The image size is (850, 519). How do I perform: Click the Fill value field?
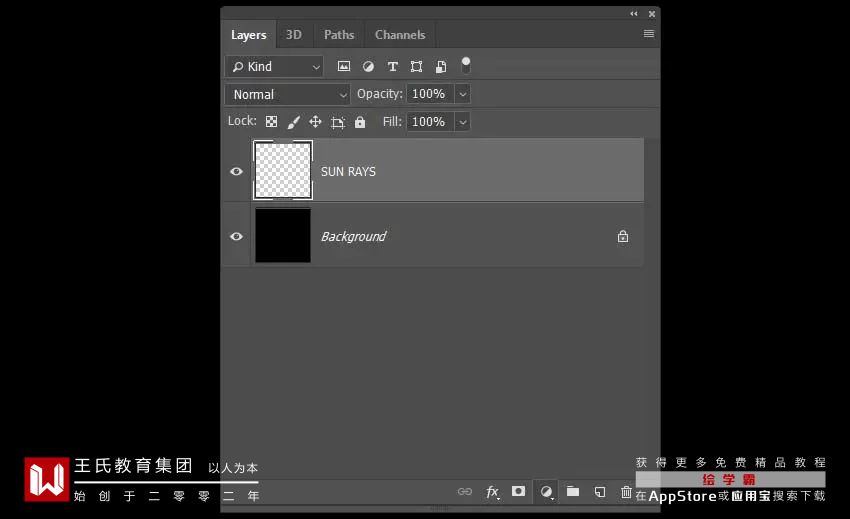click(430, 121)
